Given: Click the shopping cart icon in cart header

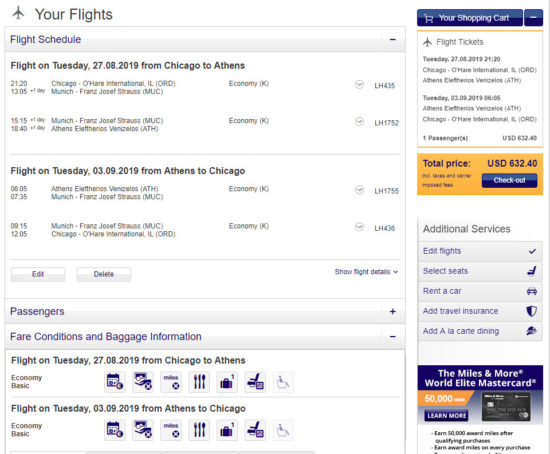Looking at the screenshot, I should (429, 18).
